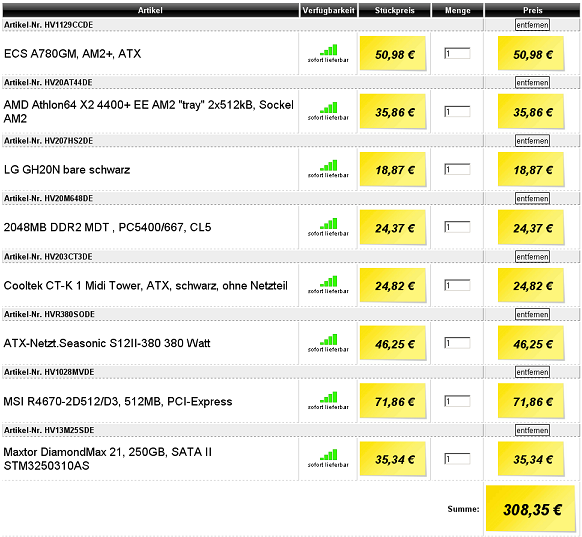
Task: Click availability icon for Seasonic S12II-380
Action: point(328,343)
